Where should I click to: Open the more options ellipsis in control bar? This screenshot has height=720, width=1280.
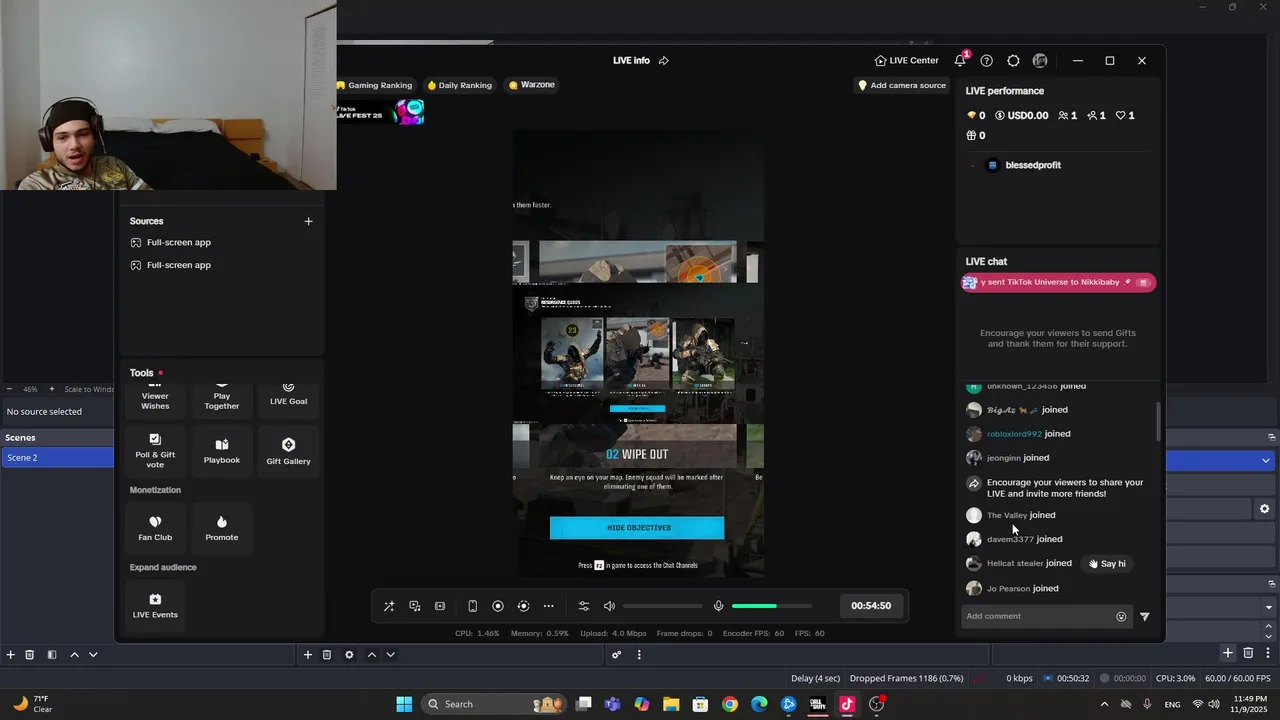tap(548, 606)
